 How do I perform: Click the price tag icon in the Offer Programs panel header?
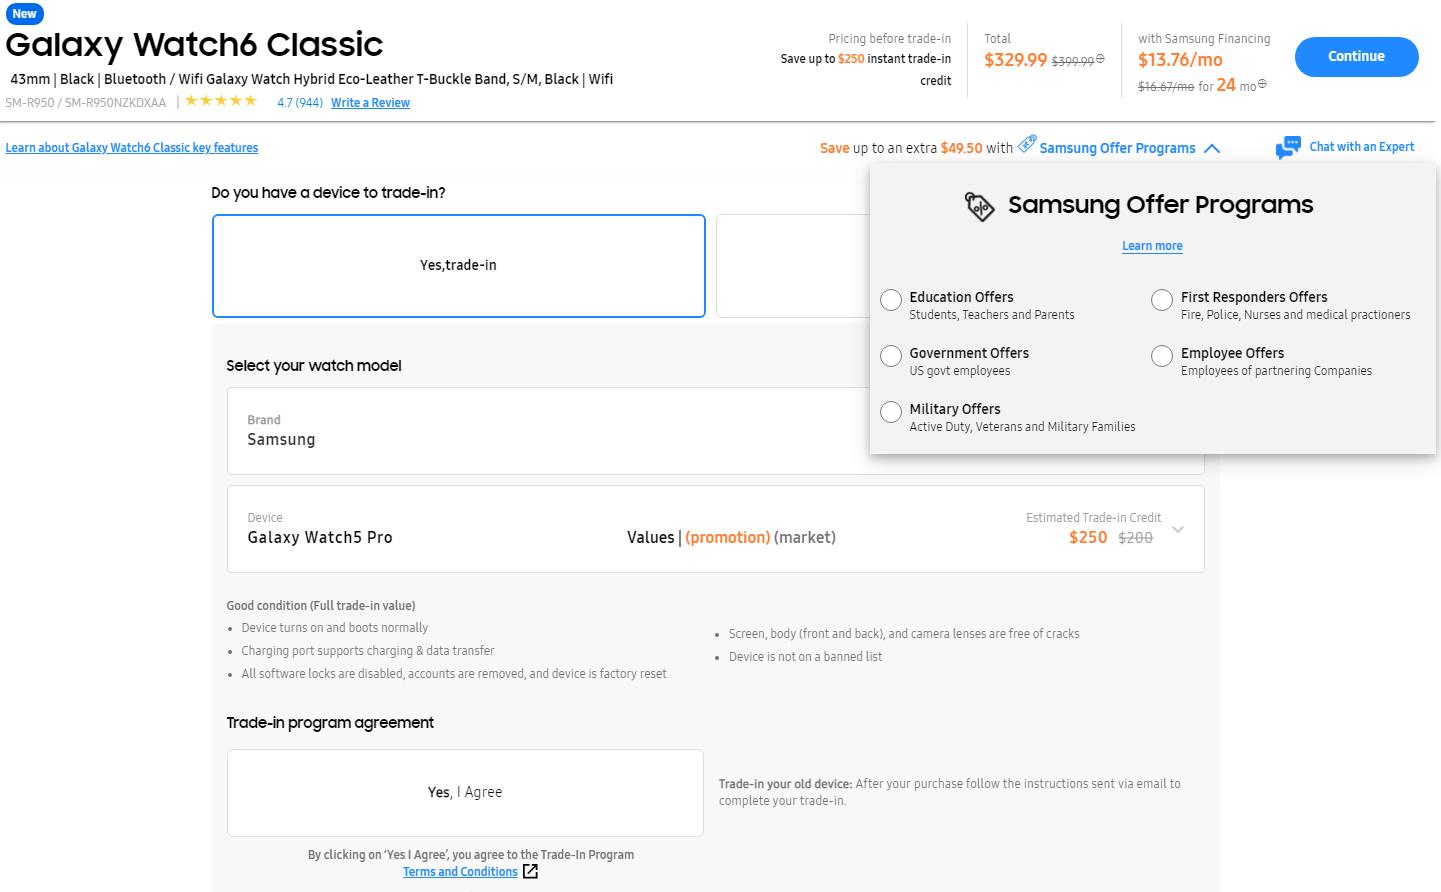tap(979, 206)
